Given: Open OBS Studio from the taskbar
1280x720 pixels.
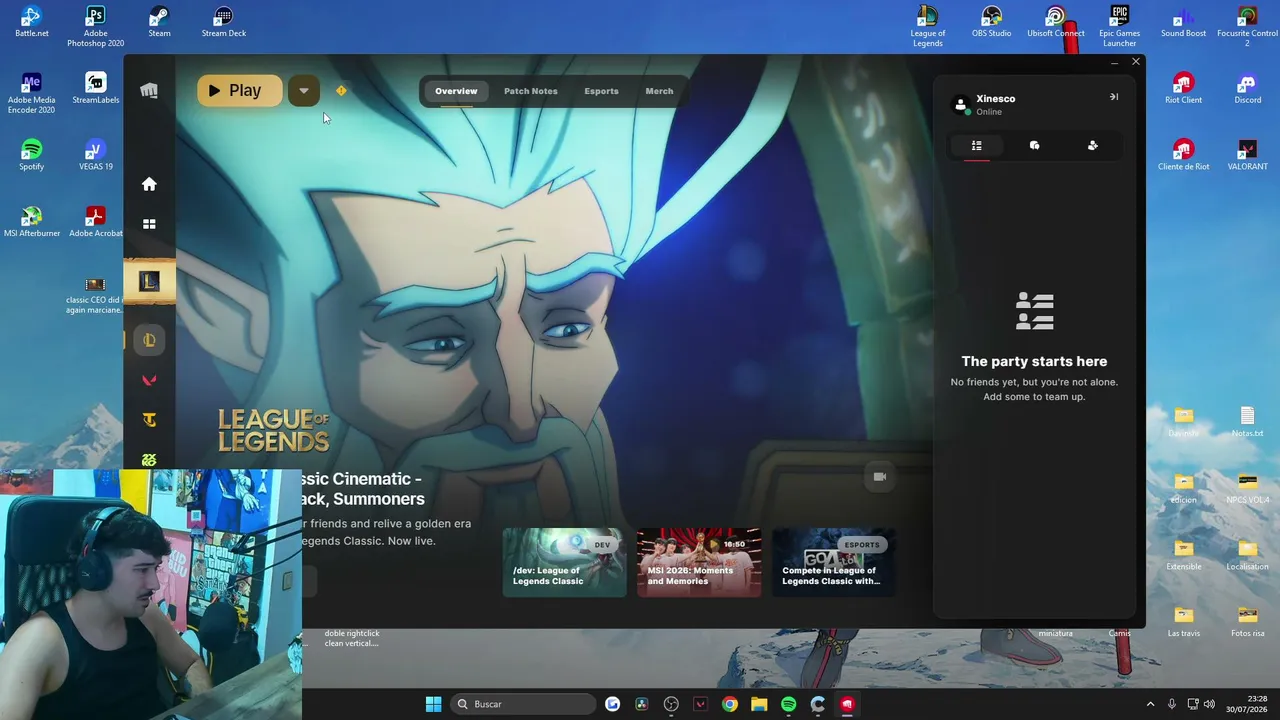Looking at the screenshot, I should click(671, 704).
